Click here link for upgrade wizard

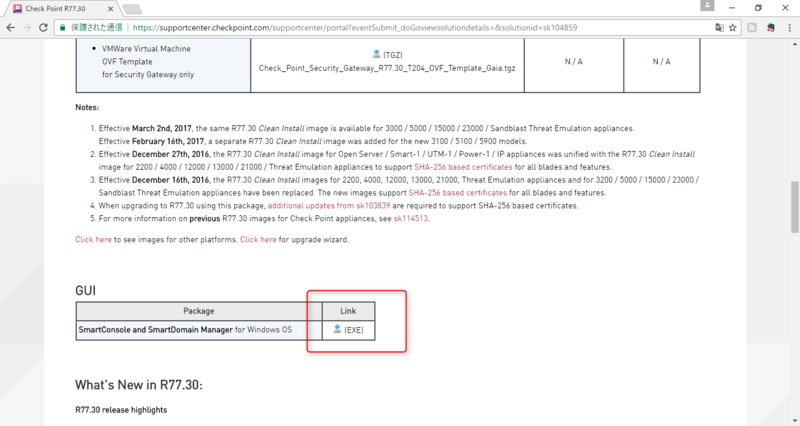pos(258,239)
